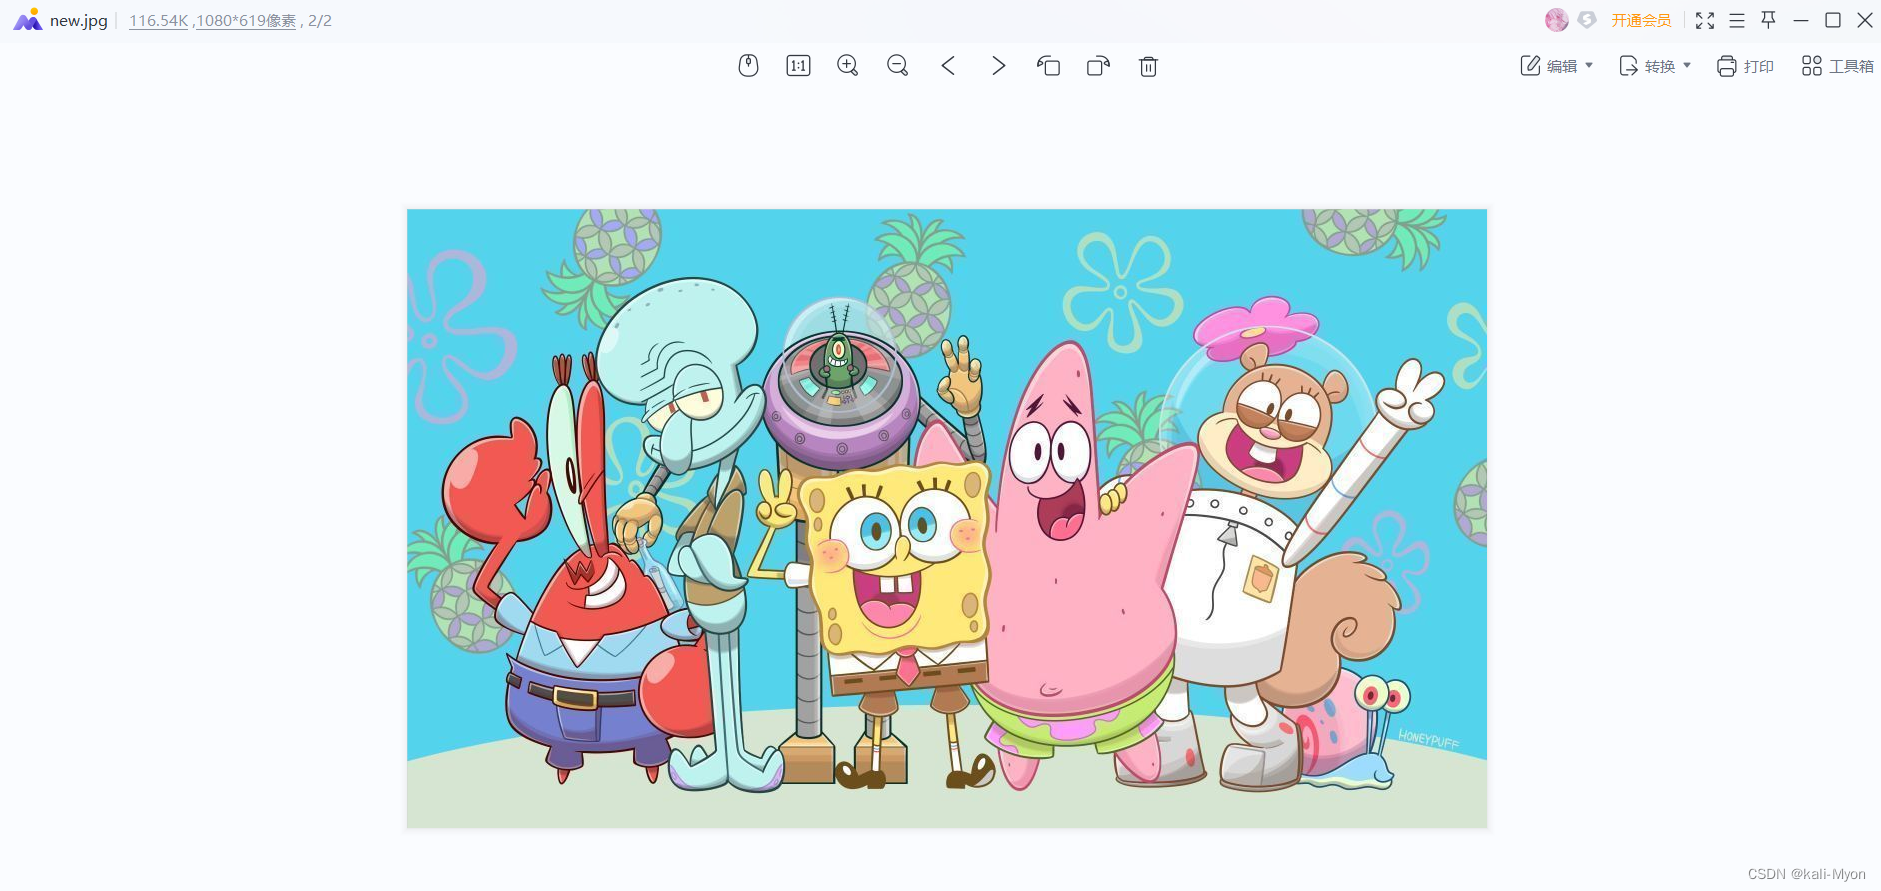1881x891 pixels.
Task: Zoom in on the image
Action: pyautogui.click(x=848, y=66)
